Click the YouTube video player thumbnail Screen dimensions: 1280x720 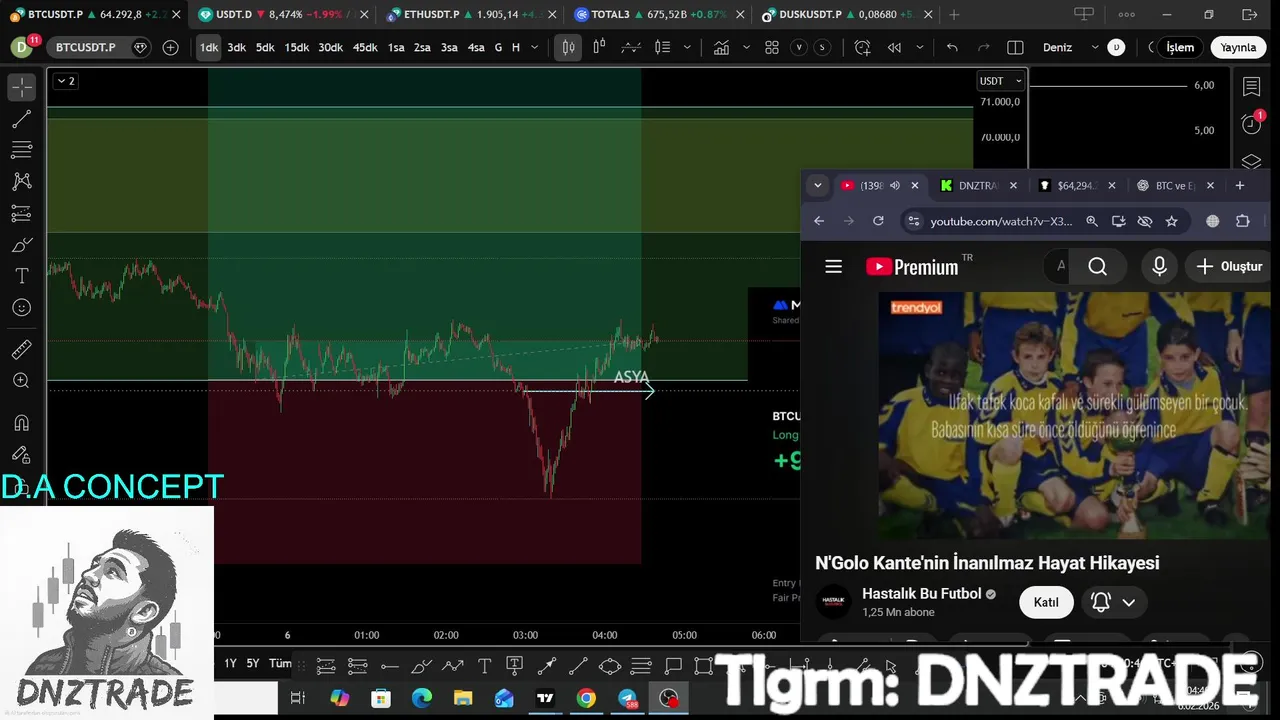(1074, 415)
